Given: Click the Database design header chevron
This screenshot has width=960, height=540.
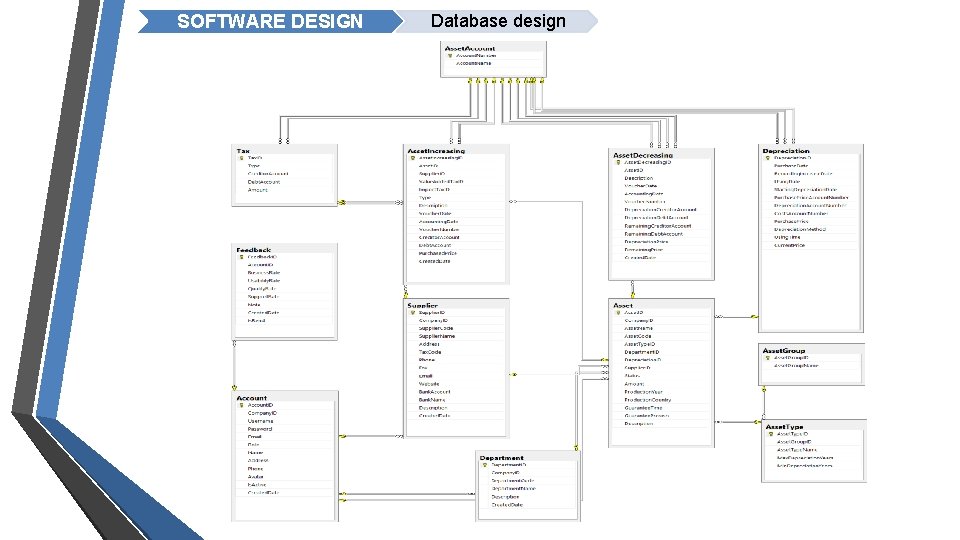Looking at the screenshot, I should coord(498,21).
